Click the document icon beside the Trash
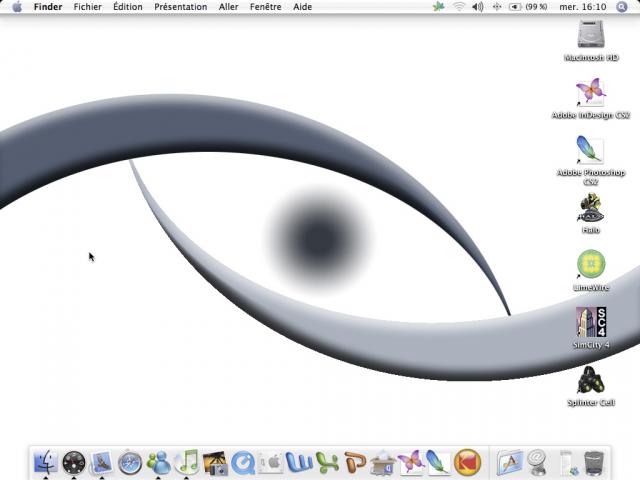 click(x=567, y=463)
